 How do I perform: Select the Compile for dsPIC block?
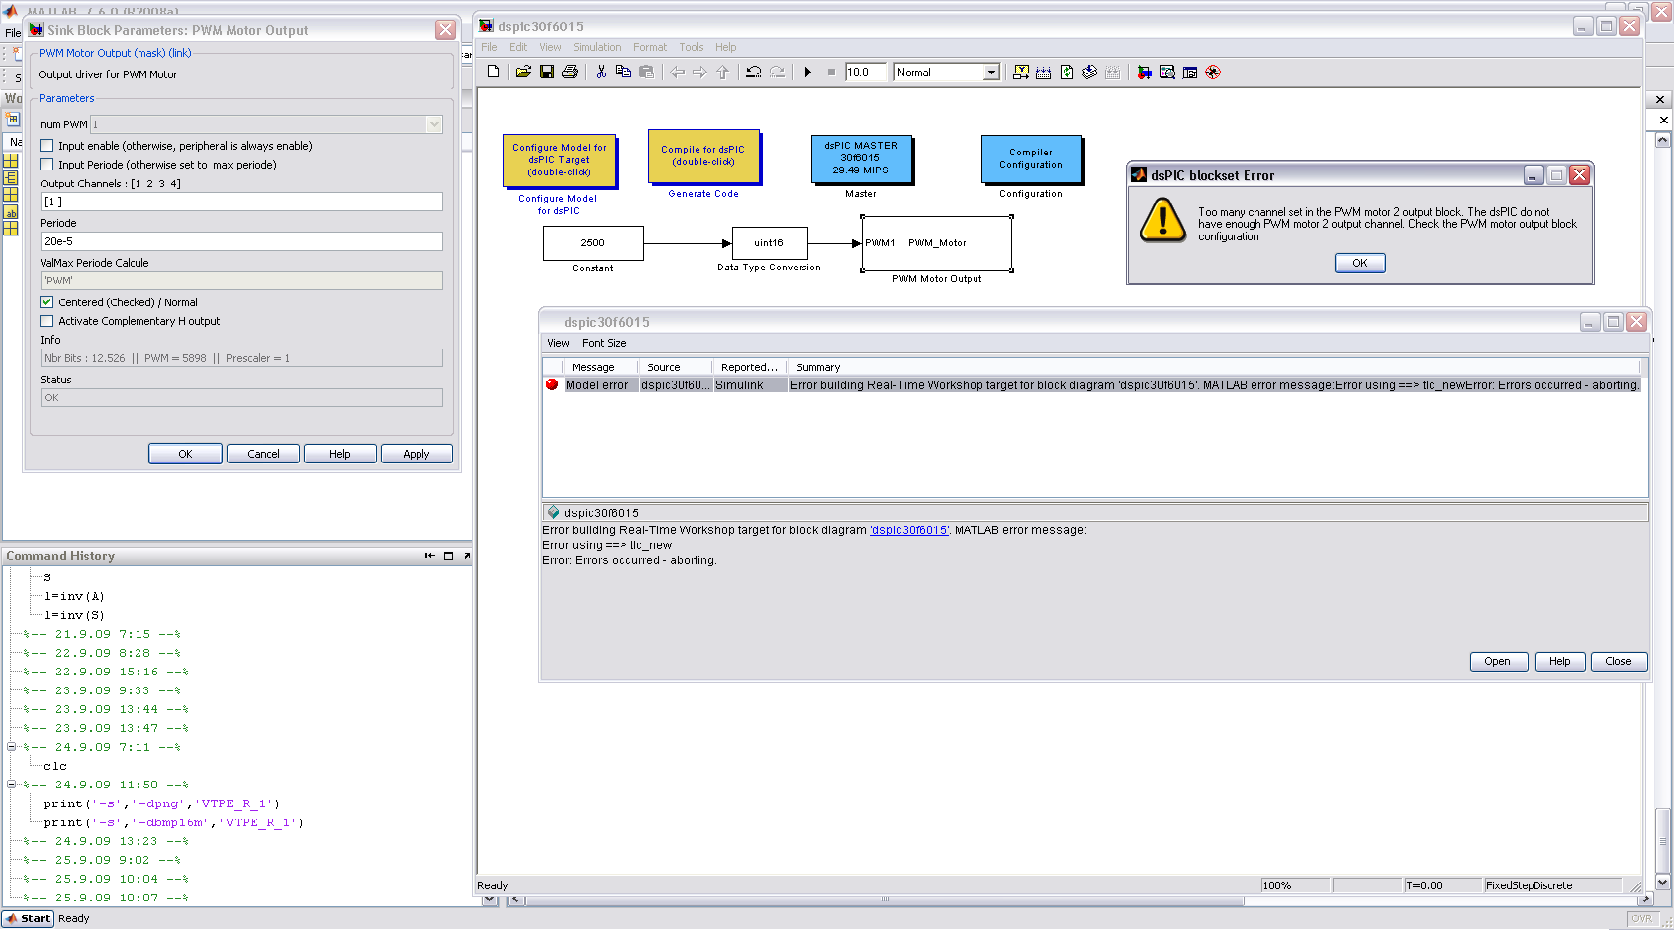(x=703, y=156)
